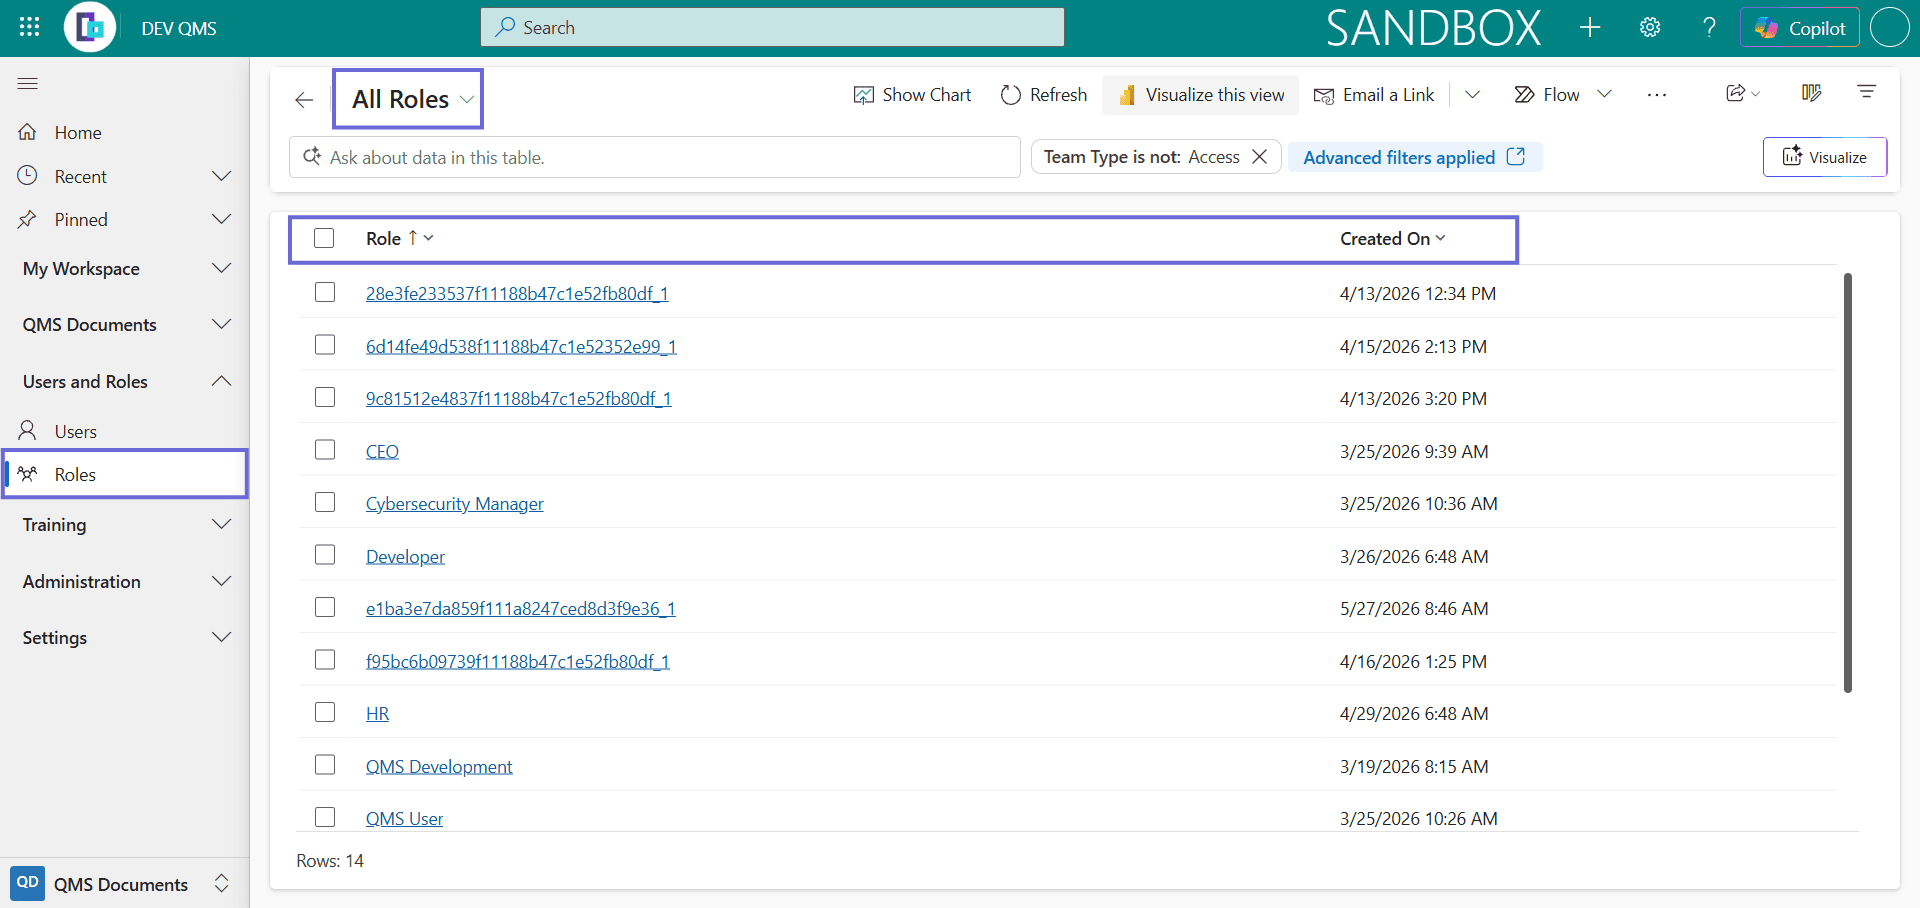Toggle the select all rows checkbox
The height and width of the screenshot is (908, 1920).
coord(324,238)
